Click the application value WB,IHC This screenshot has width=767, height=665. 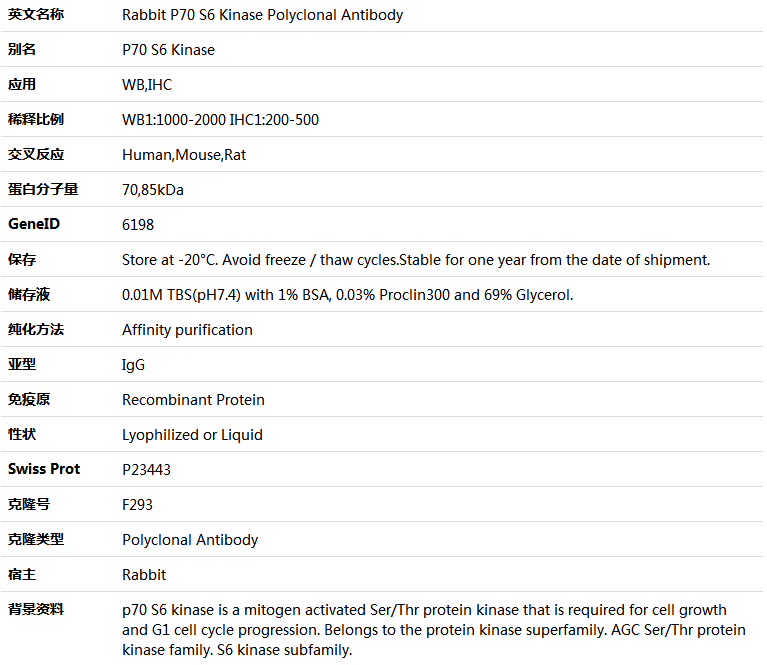point(147,85)
